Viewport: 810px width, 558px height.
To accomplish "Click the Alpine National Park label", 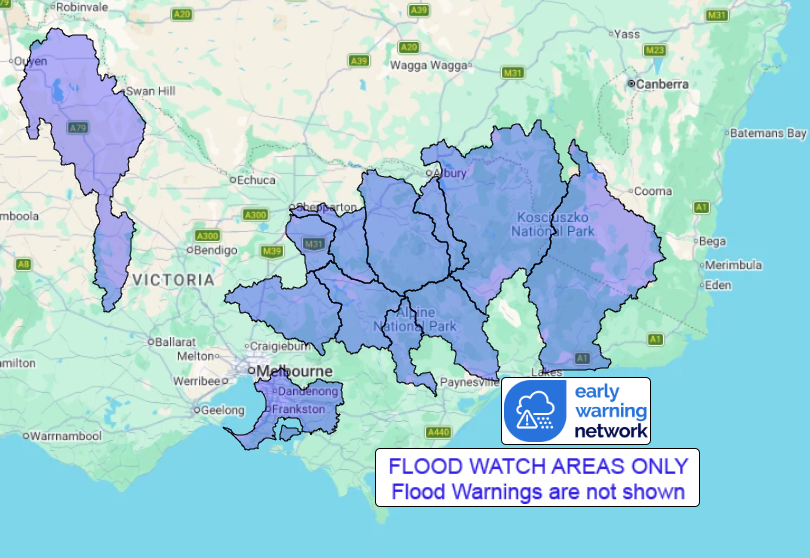I will coord(415,319).
